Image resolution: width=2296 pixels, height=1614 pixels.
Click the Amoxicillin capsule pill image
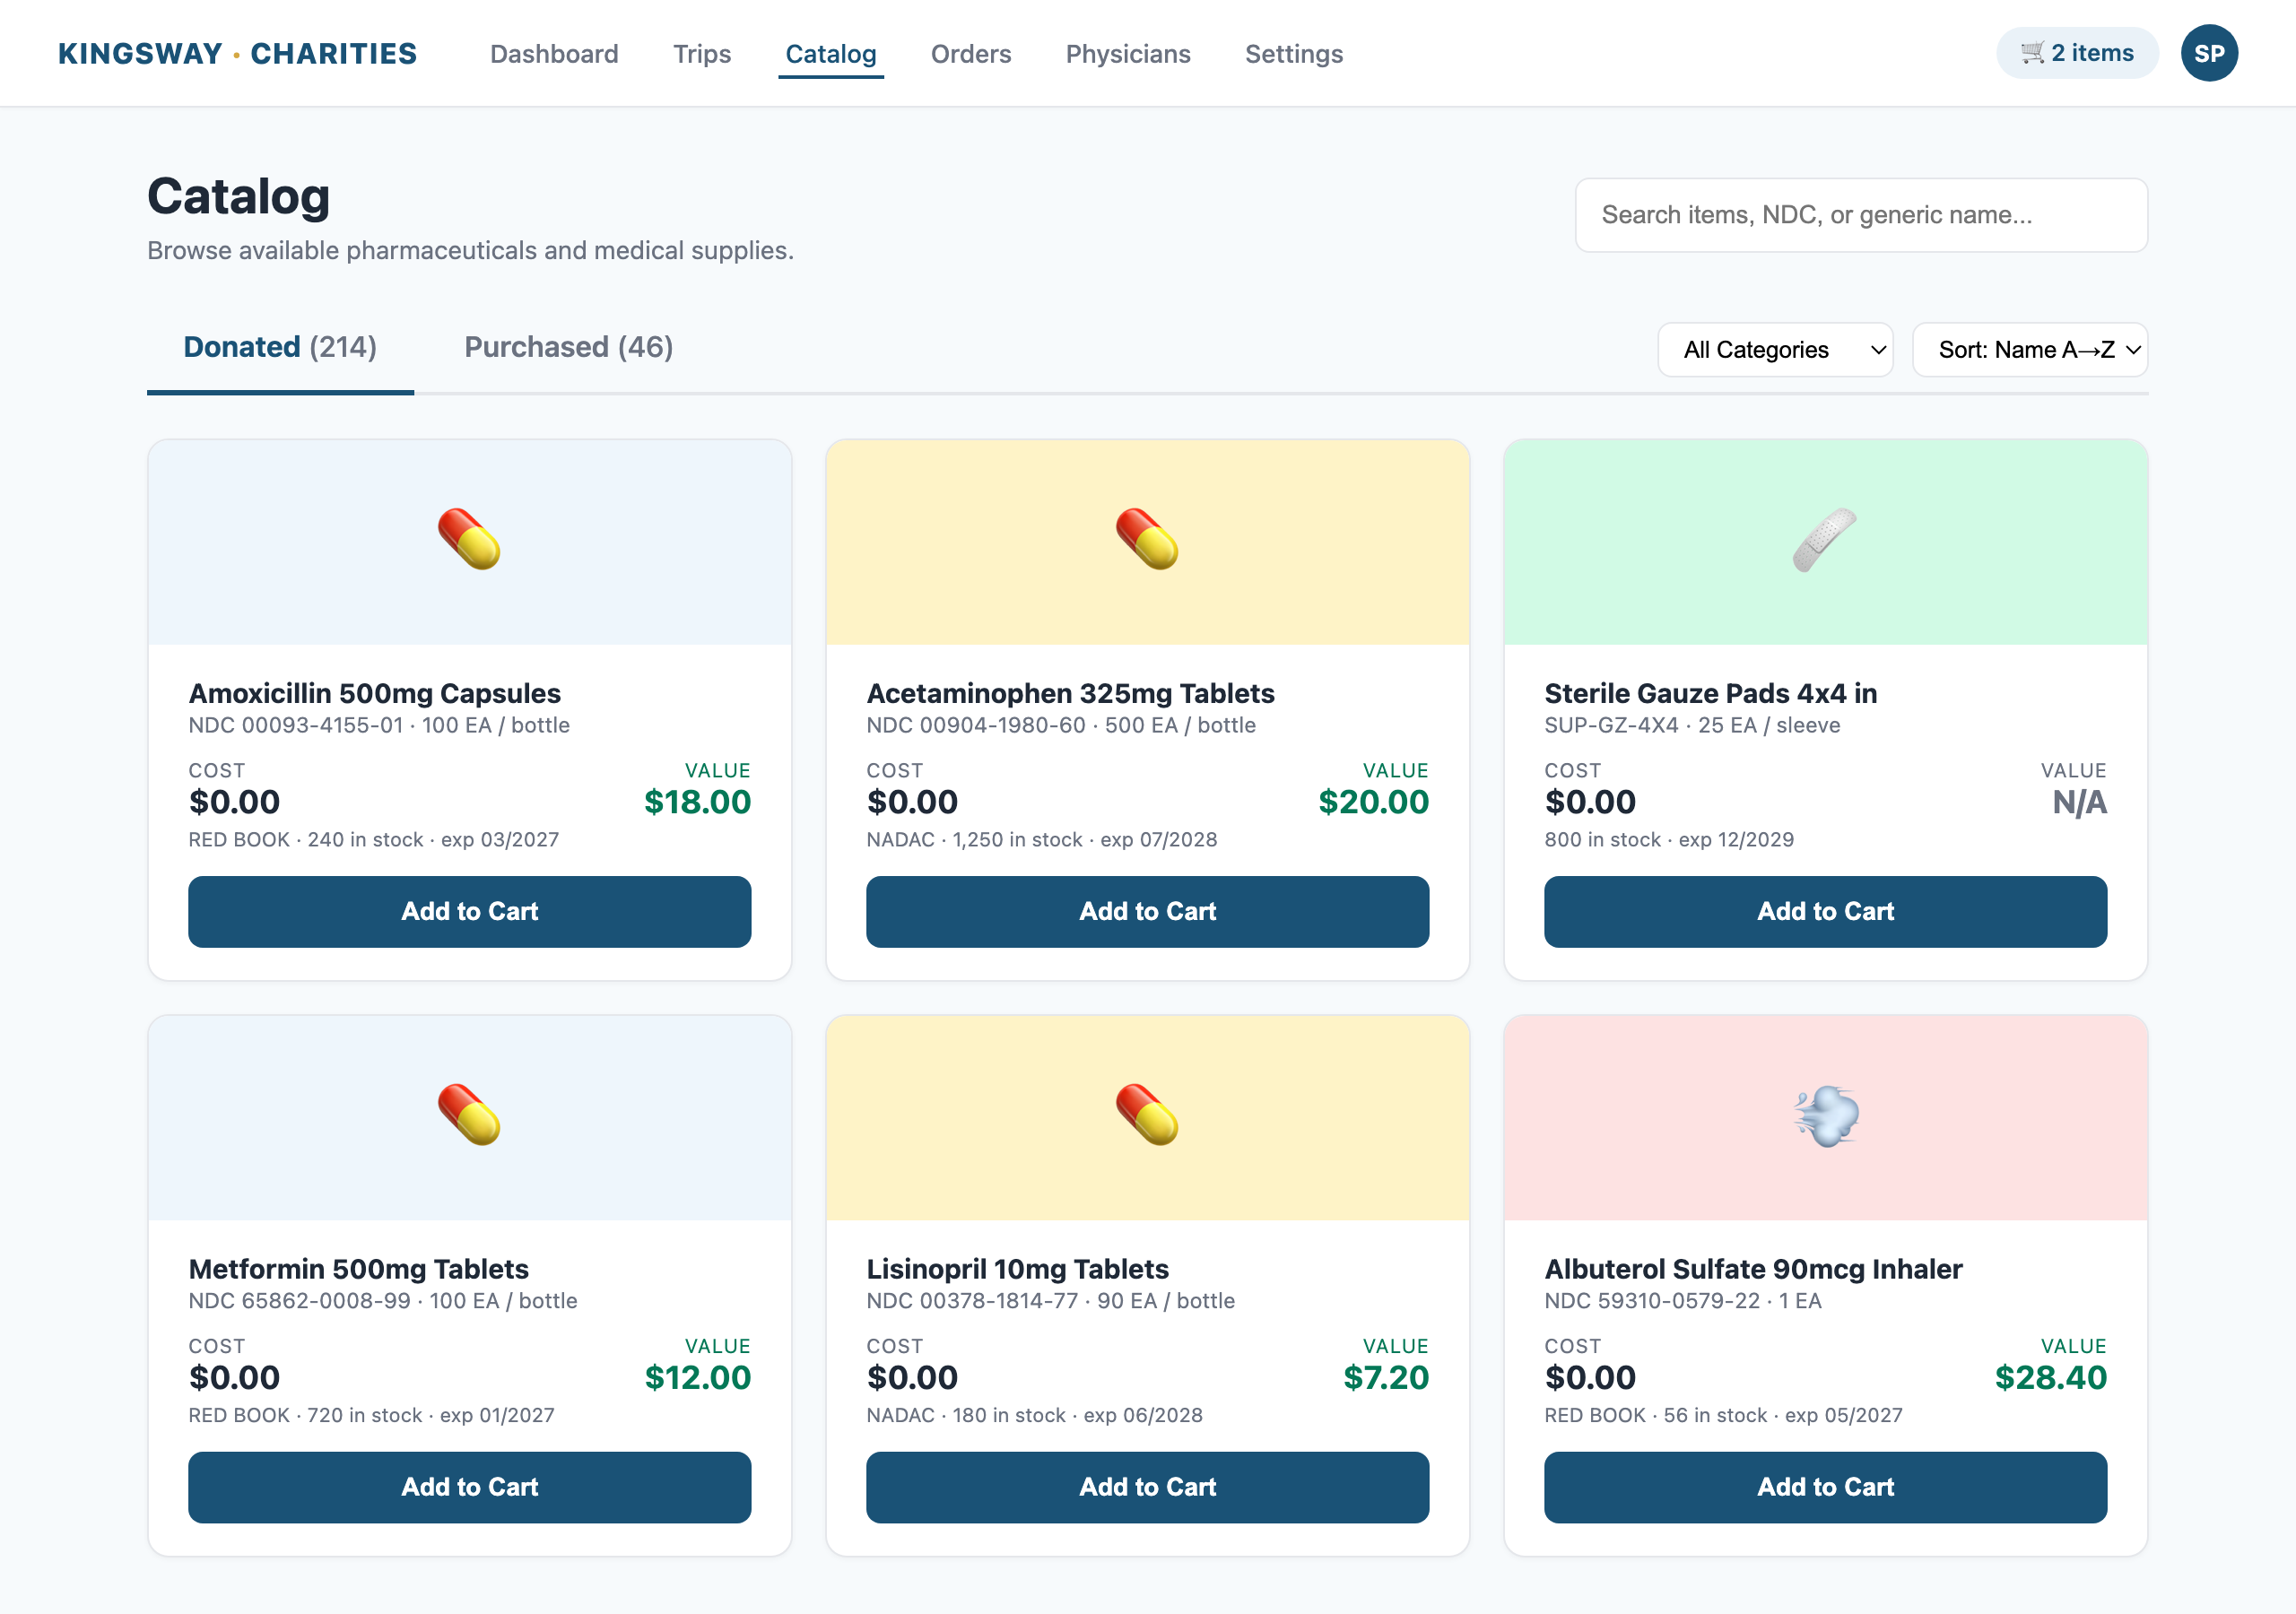point(469,540)
